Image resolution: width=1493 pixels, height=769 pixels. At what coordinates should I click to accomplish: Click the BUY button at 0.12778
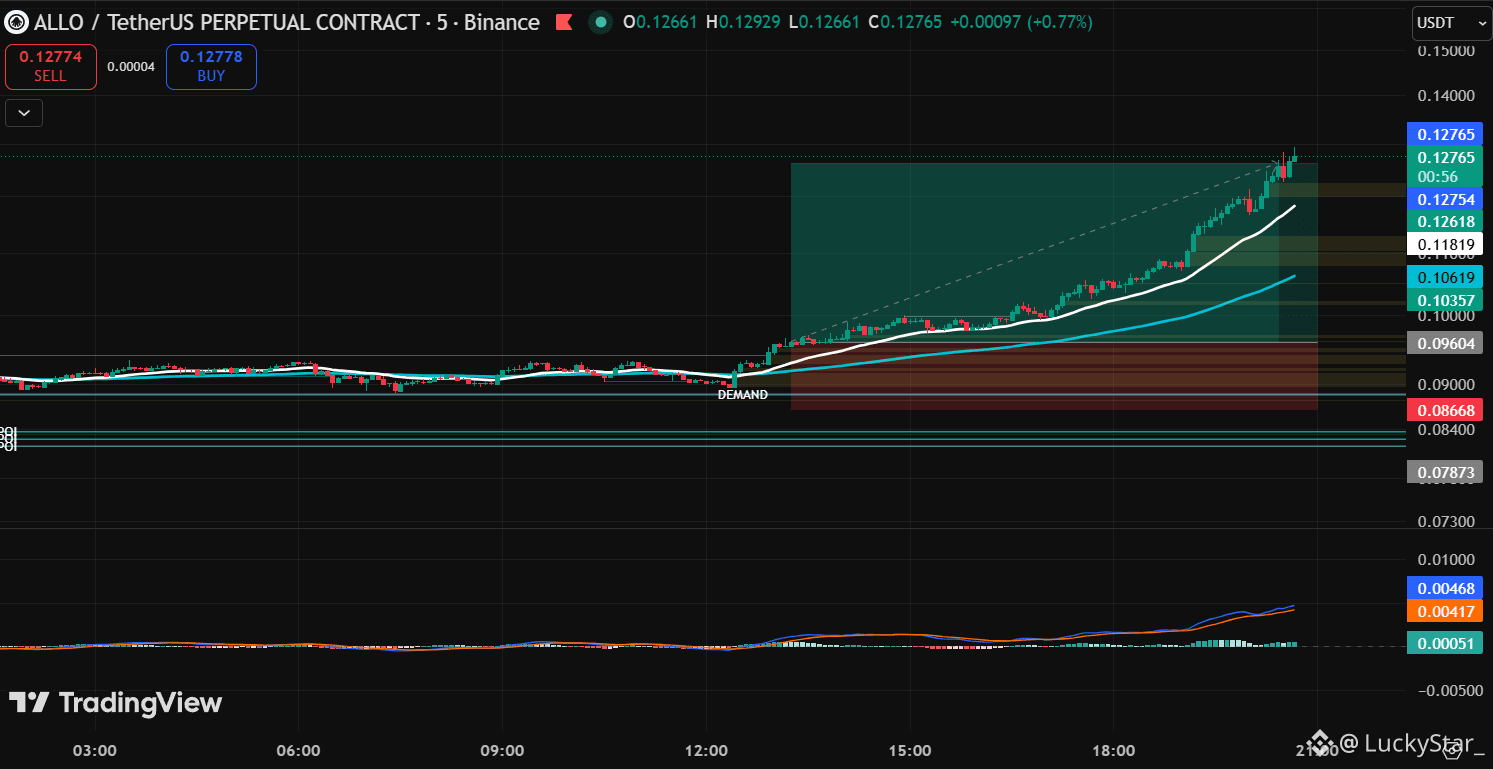pyautogui.click(x=211, y=66)
